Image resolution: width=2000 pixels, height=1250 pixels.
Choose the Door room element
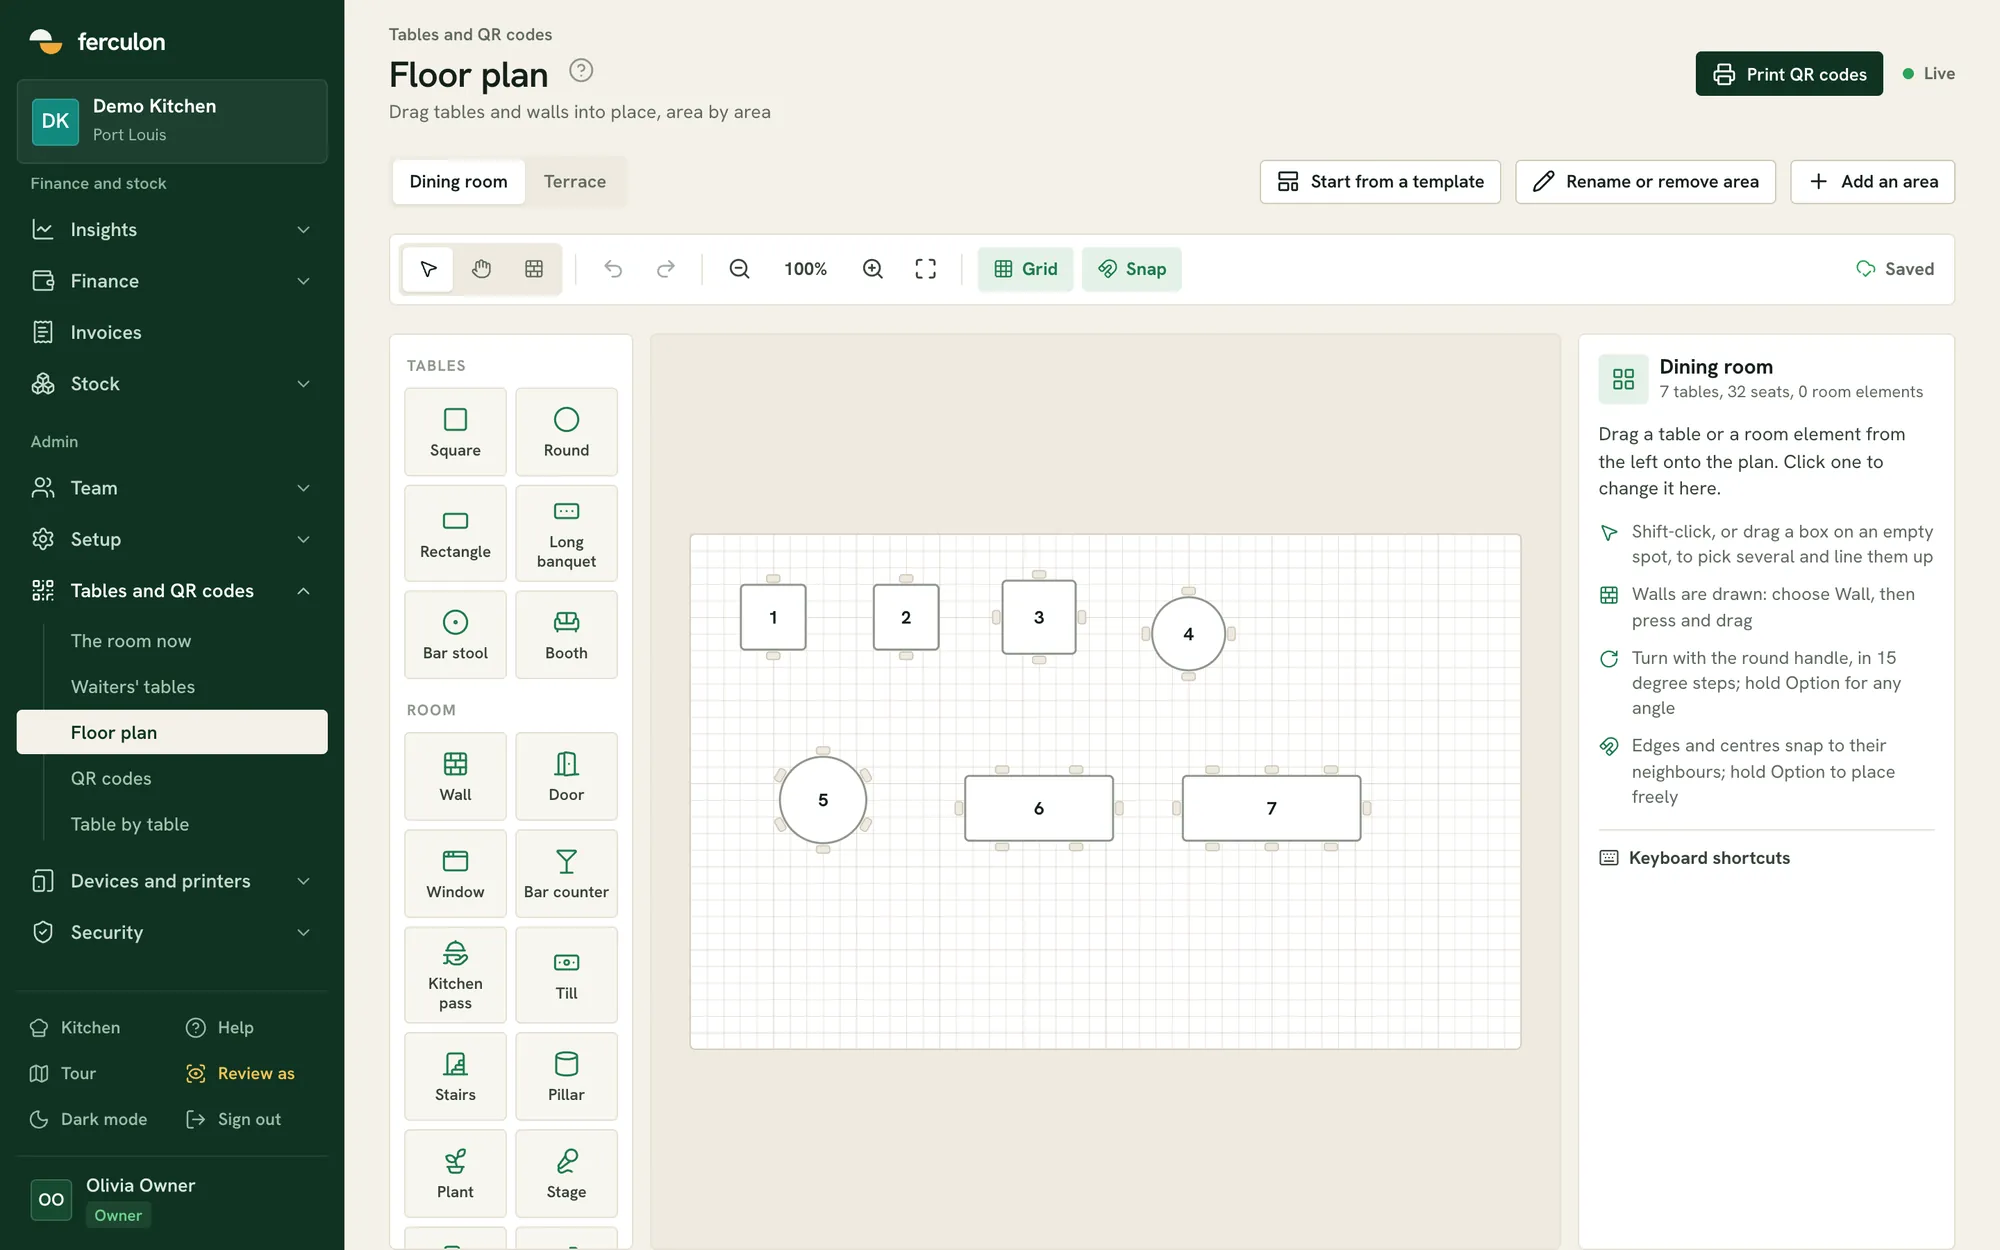click(566, 777)
